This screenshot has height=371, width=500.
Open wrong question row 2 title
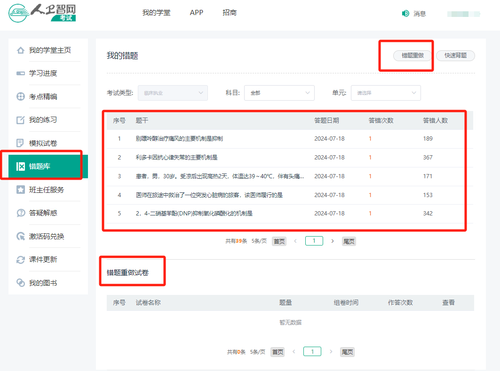[x=176, y=157]
